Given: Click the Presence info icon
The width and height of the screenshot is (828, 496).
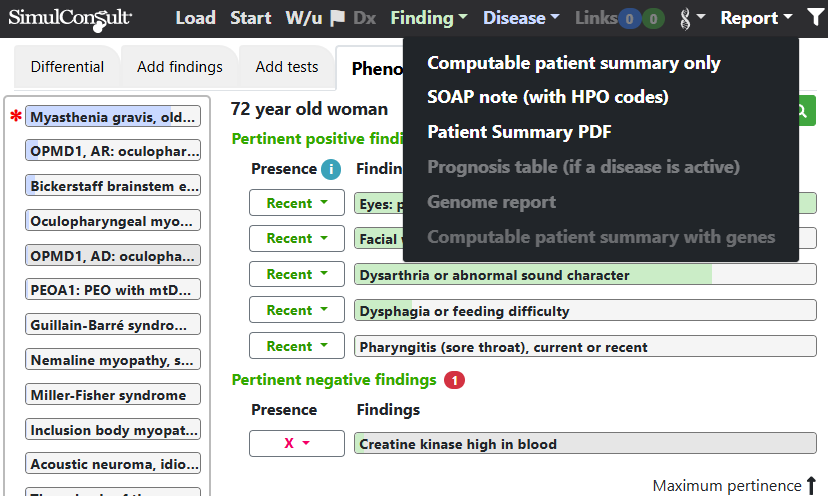Looking at the screenshot, I should pos(331,169).
